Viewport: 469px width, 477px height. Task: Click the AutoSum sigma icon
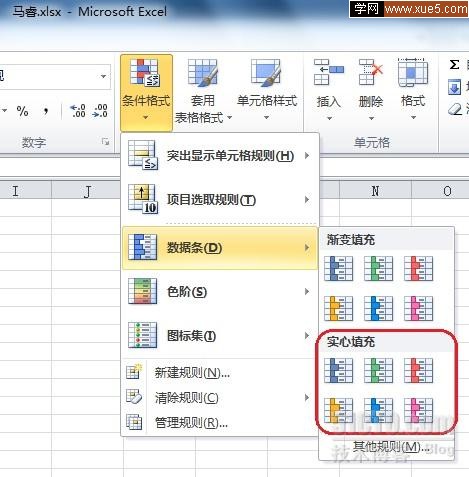454,64
